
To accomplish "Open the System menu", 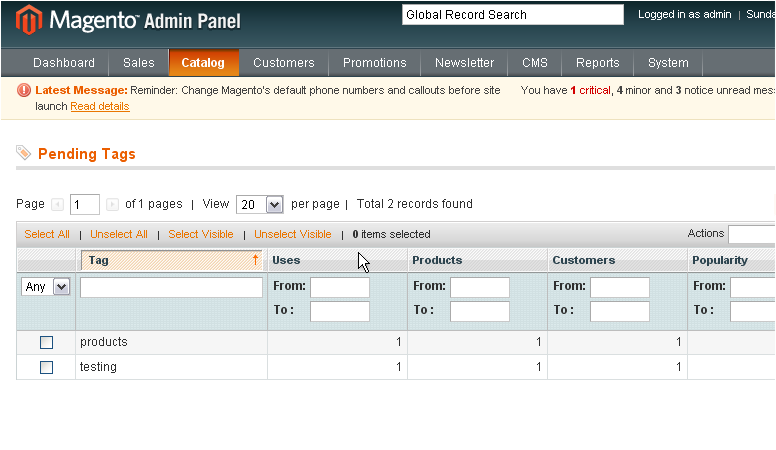I will pos(668,63).
